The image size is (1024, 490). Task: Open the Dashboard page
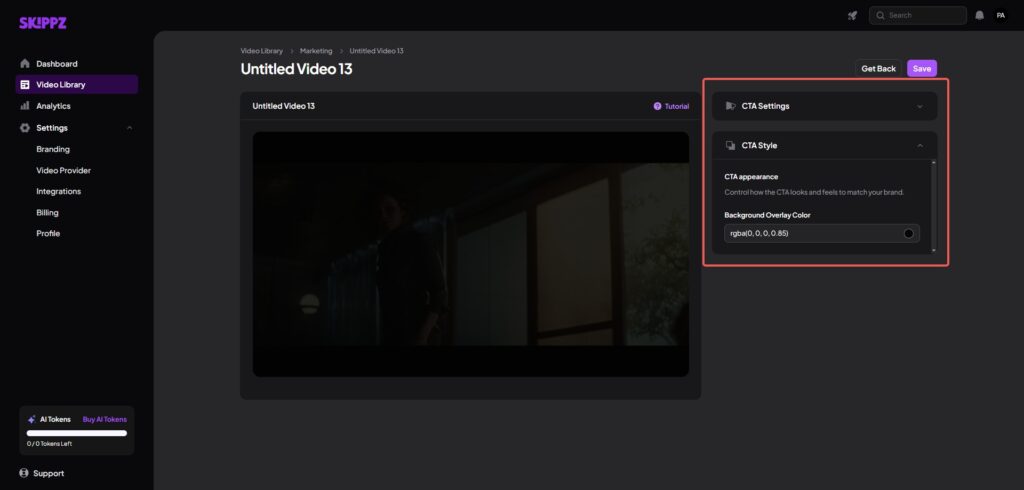[x=56, y=64]
